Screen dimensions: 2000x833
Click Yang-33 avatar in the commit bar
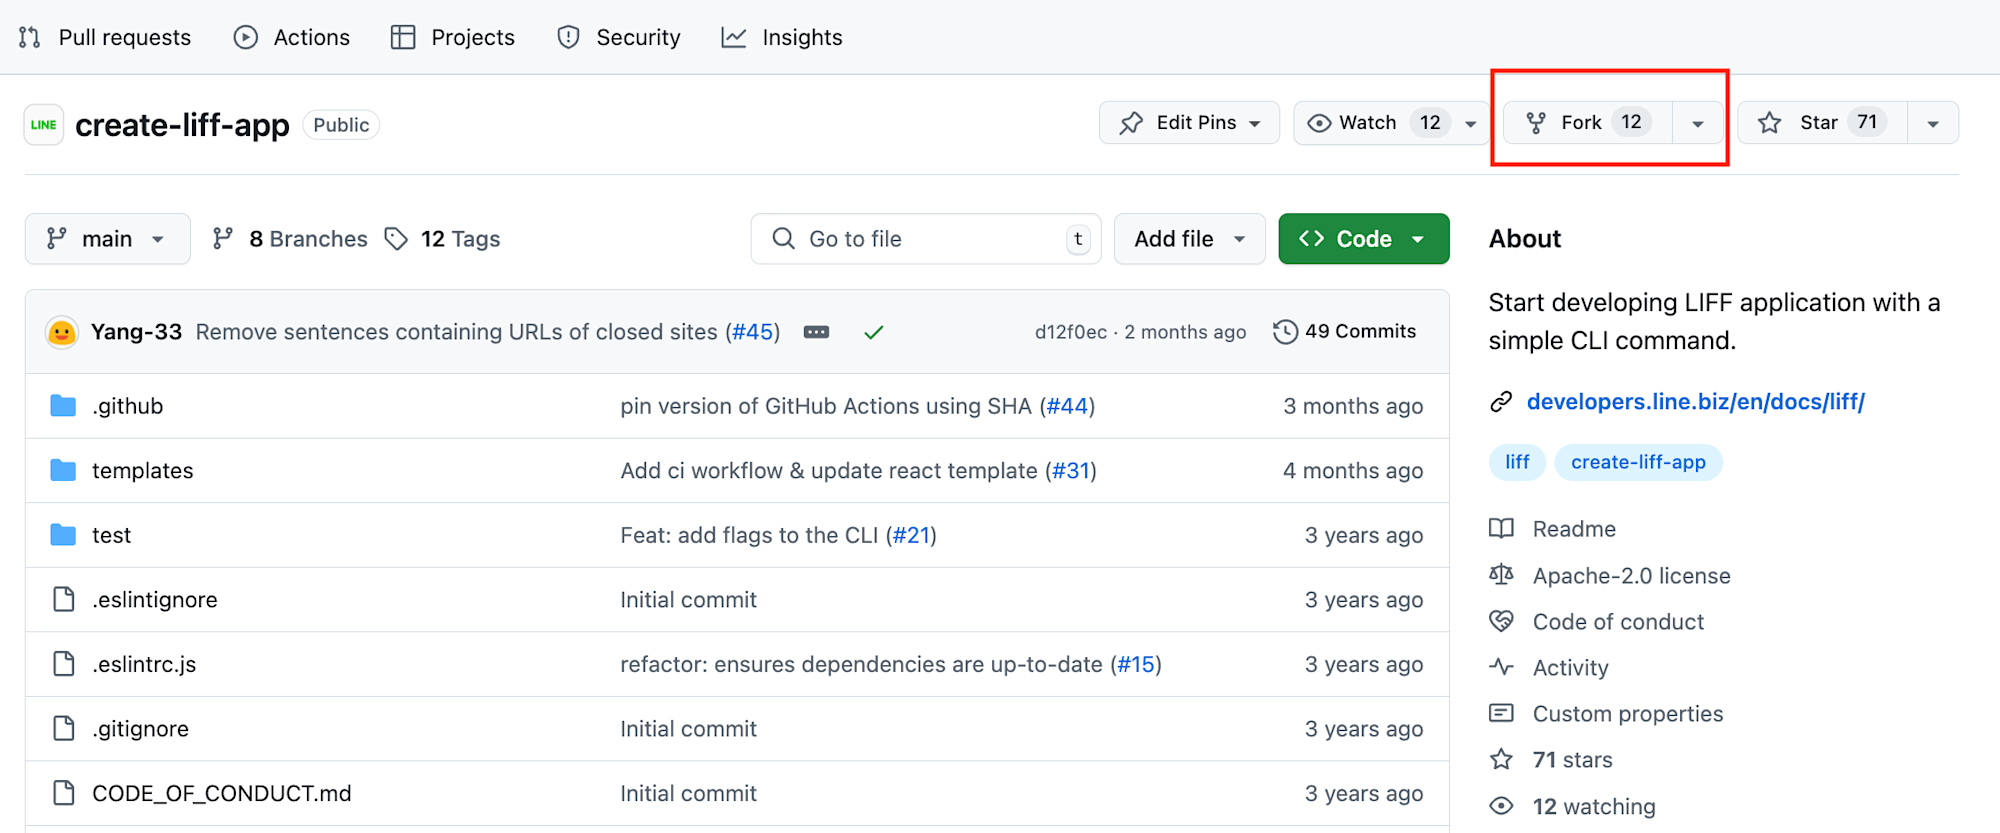62,332
